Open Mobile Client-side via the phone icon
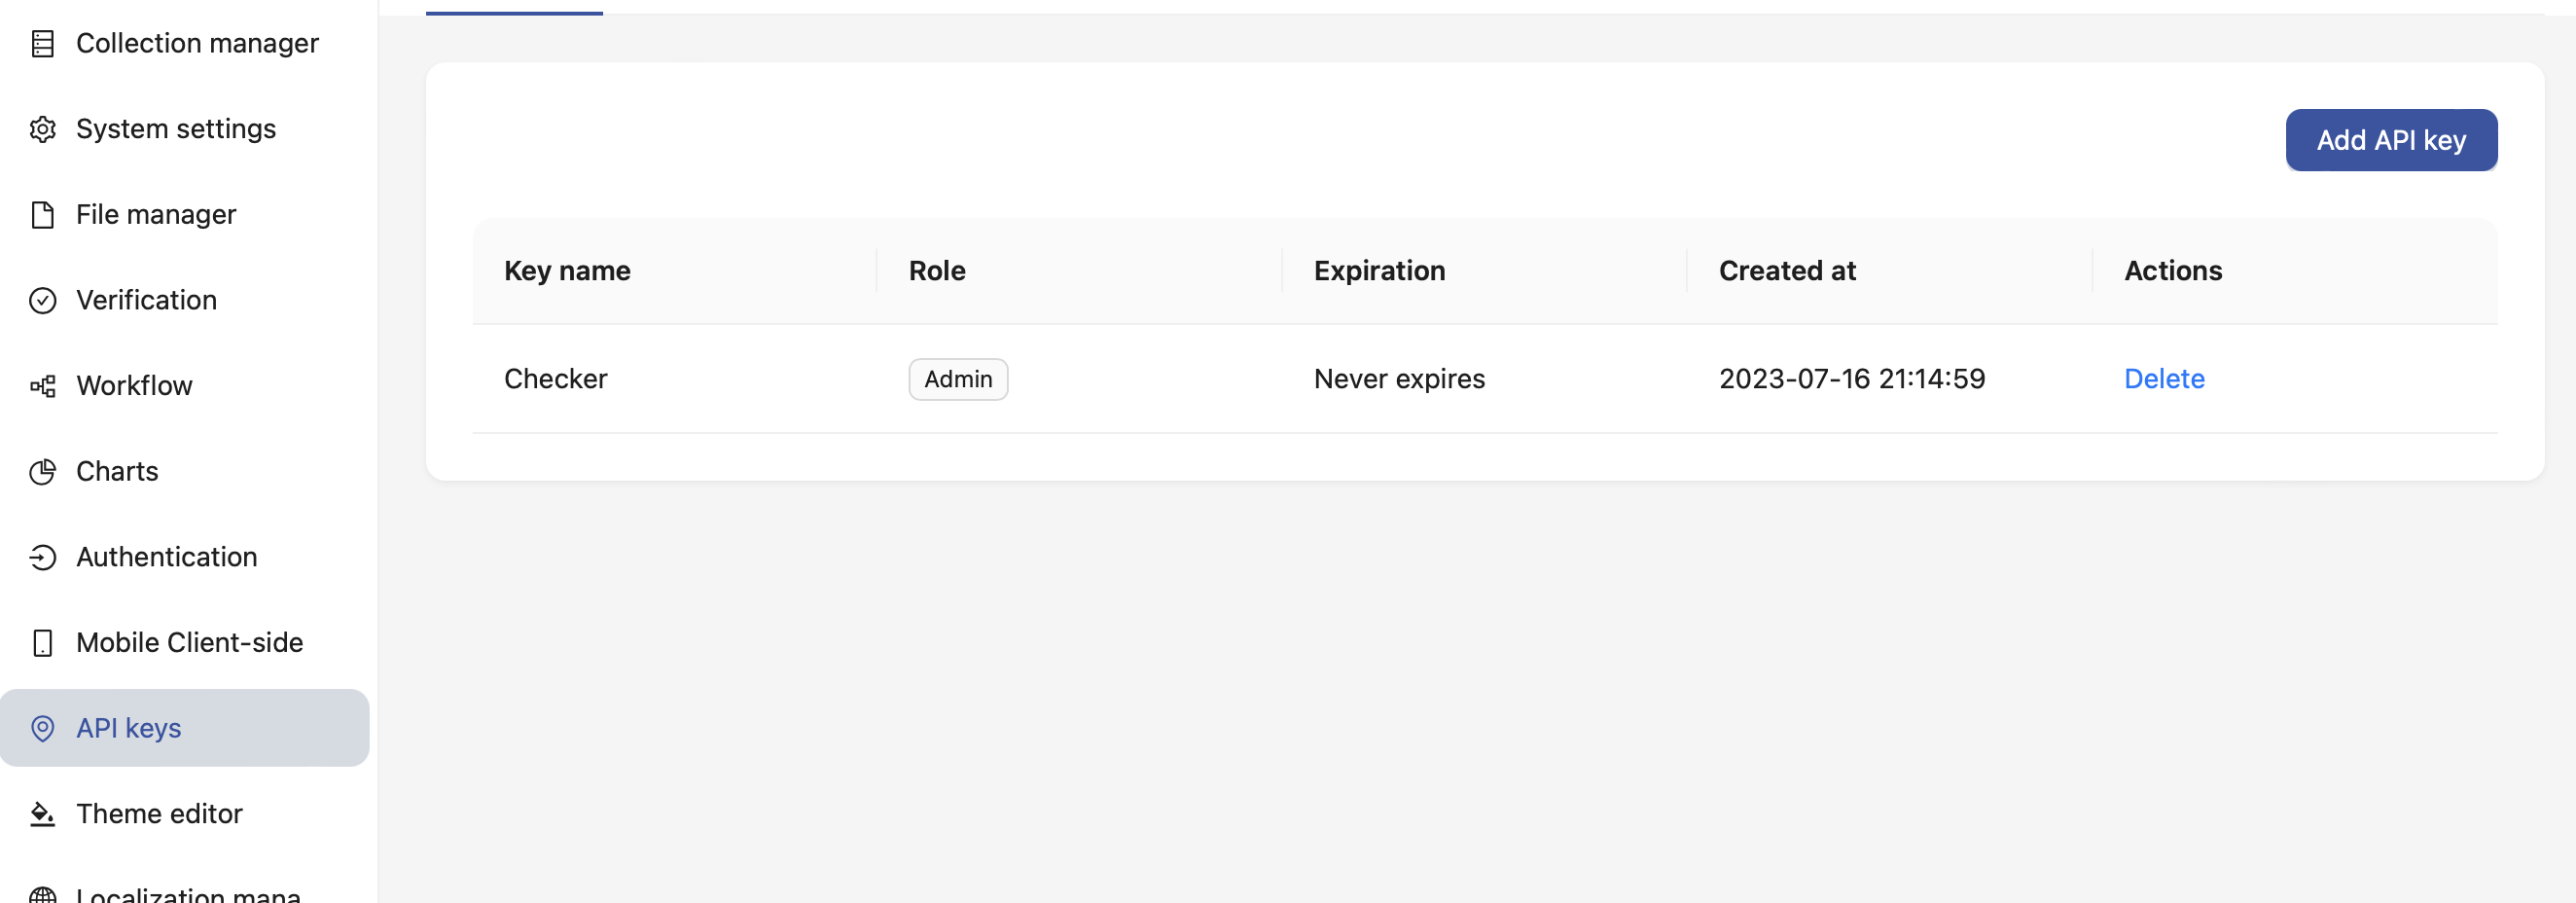 click(43, 642)
